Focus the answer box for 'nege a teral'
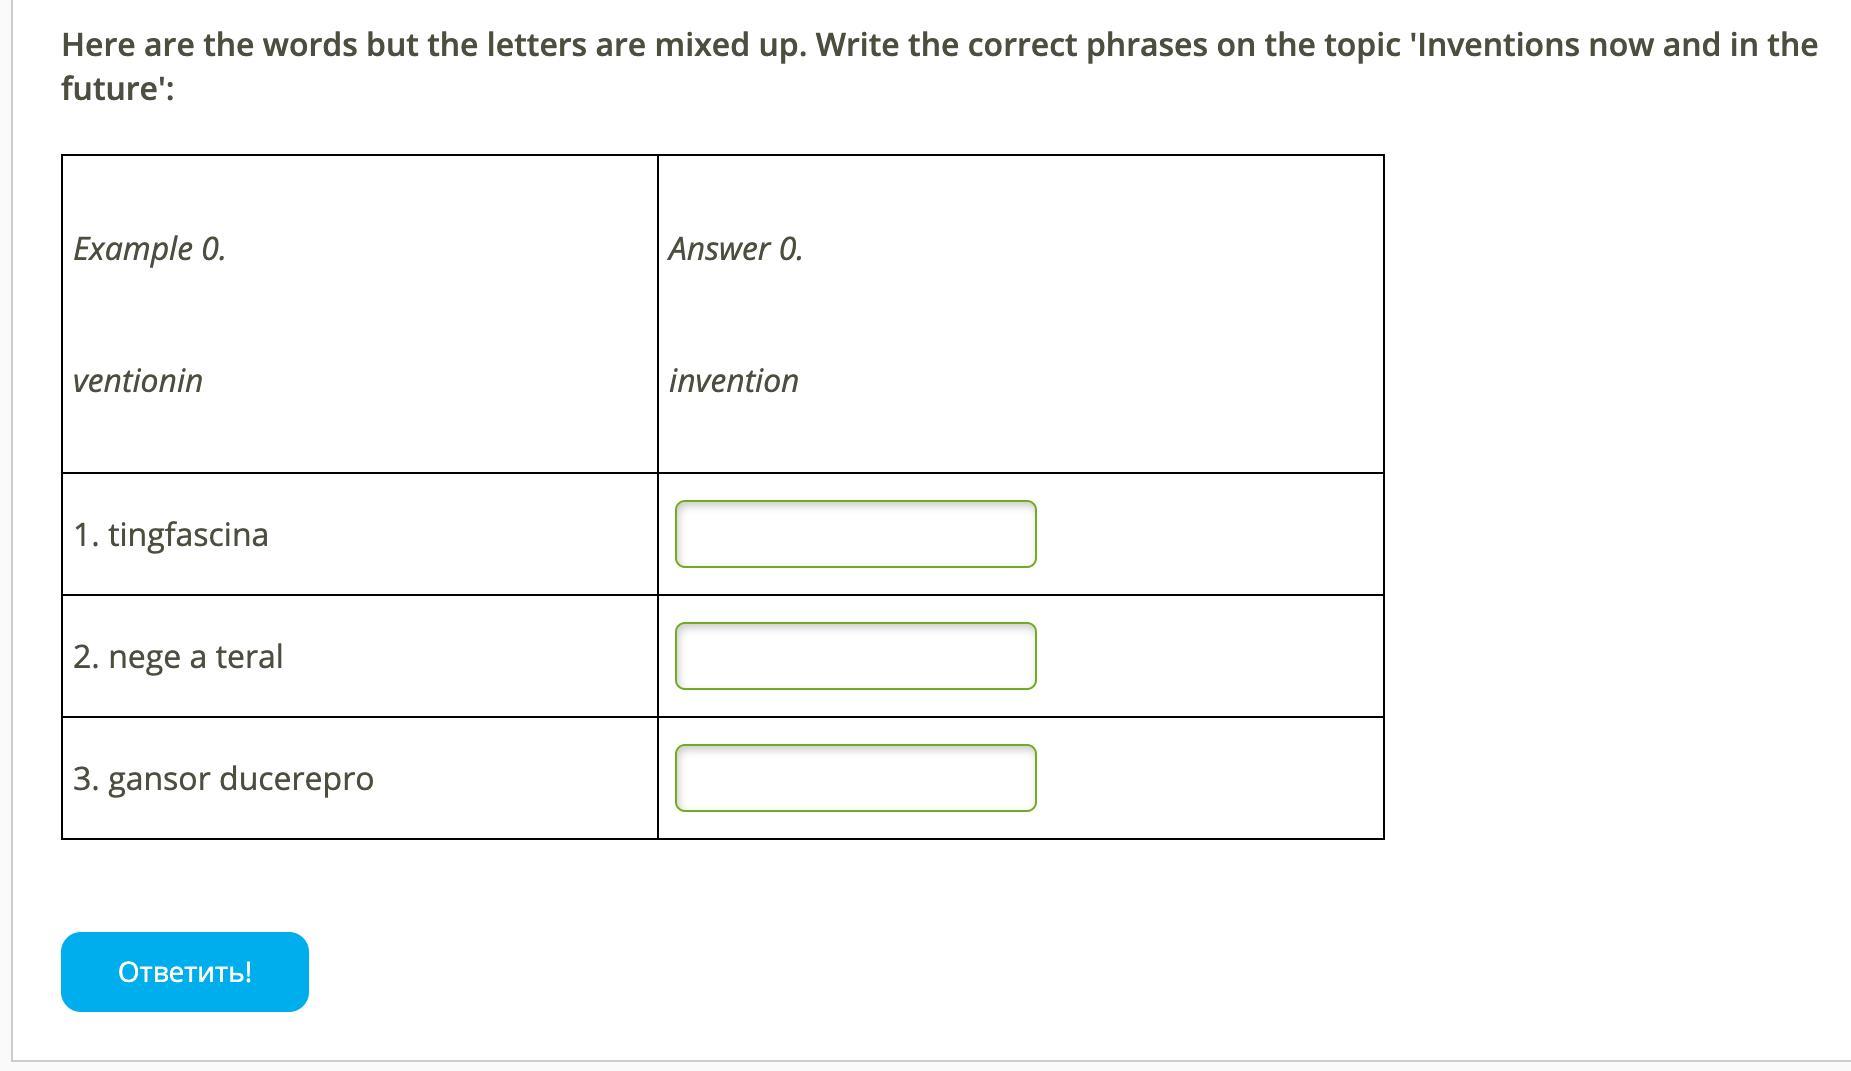The image size is (1851, 1071). point(855,656)
